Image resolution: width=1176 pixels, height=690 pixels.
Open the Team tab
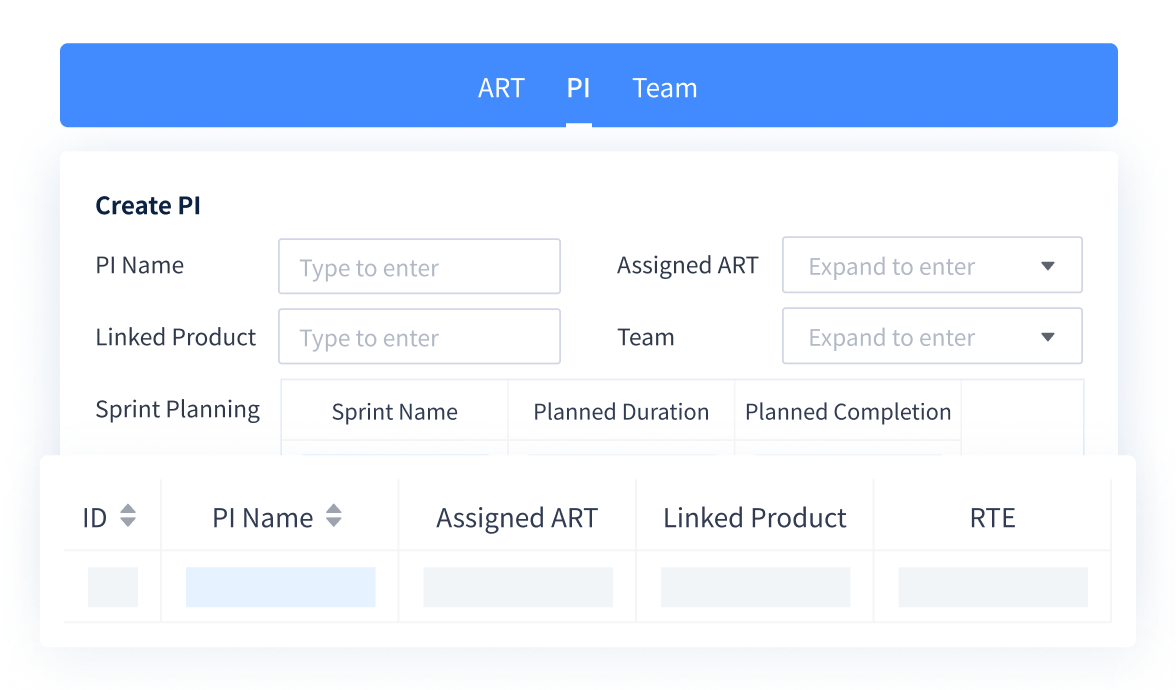tap(665, 88)
